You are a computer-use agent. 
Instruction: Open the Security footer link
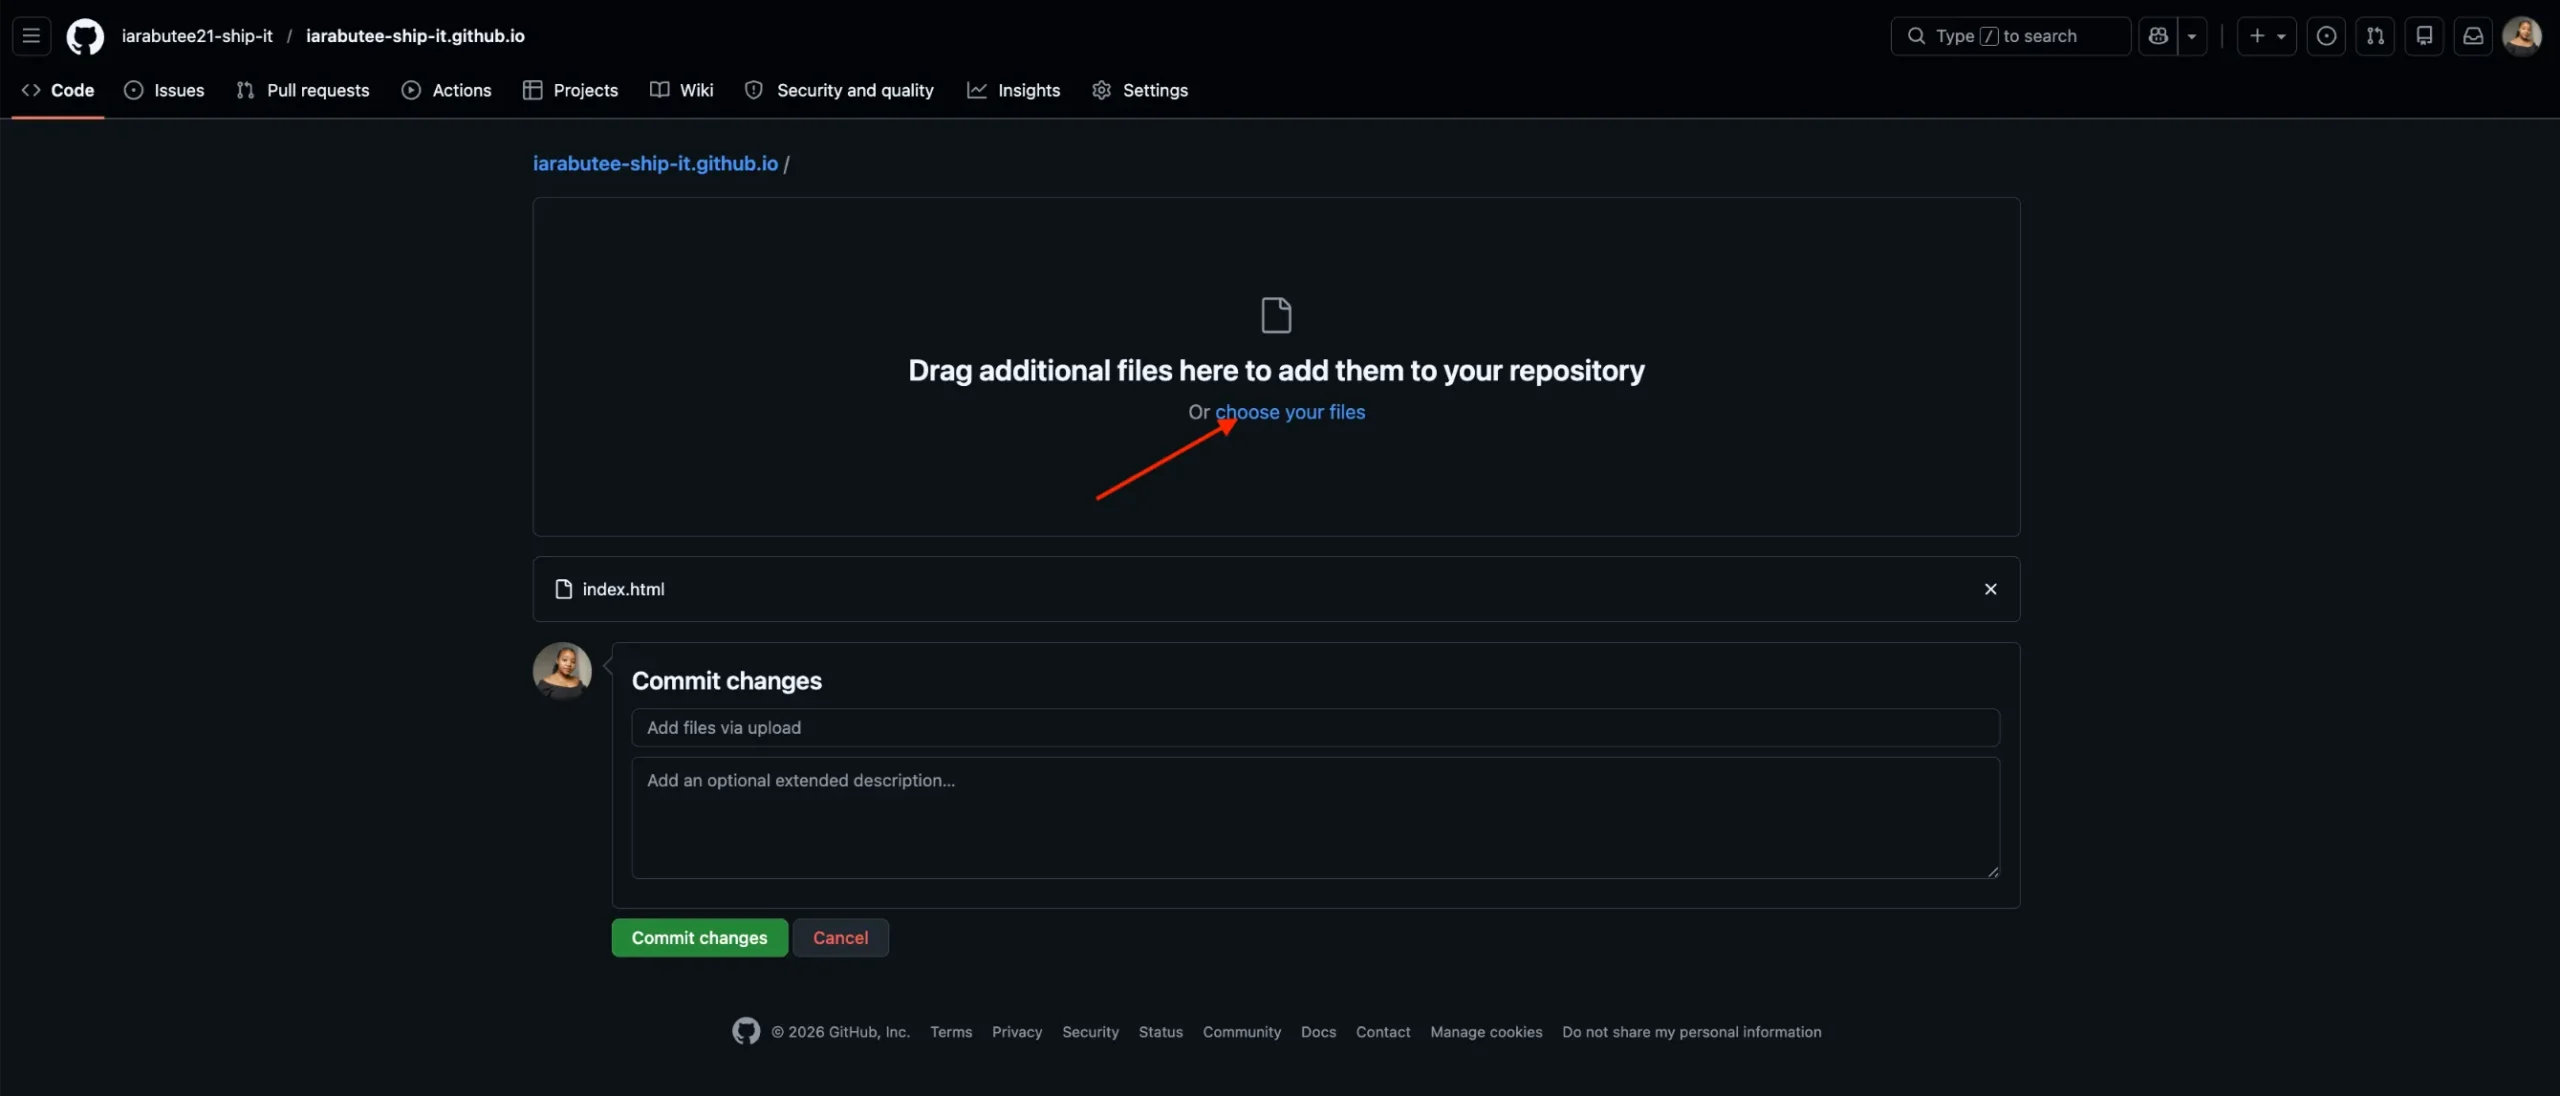click(x=1090, y=1032)
